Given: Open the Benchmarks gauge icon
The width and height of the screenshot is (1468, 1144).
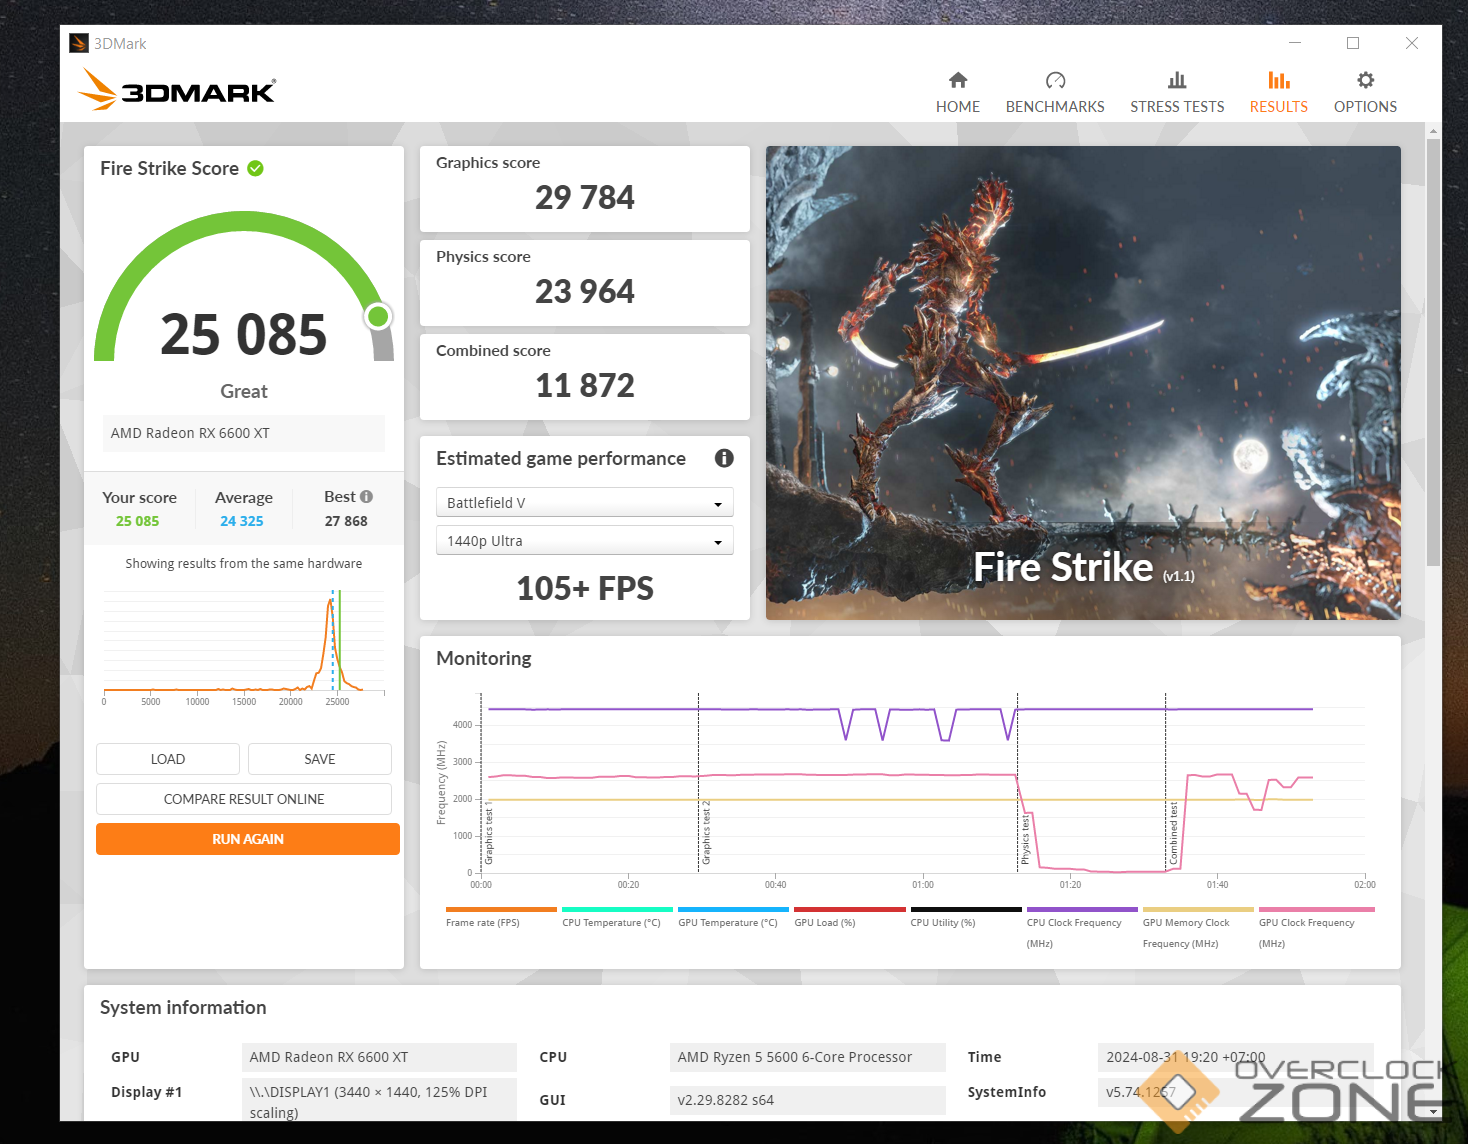Looking at the screenshot, I should point(1055,81).
